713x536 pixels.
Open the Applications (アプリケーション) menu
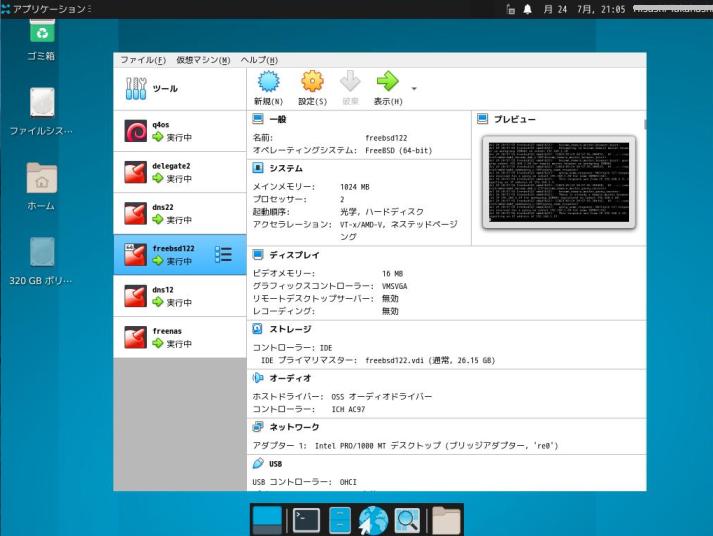46,9
